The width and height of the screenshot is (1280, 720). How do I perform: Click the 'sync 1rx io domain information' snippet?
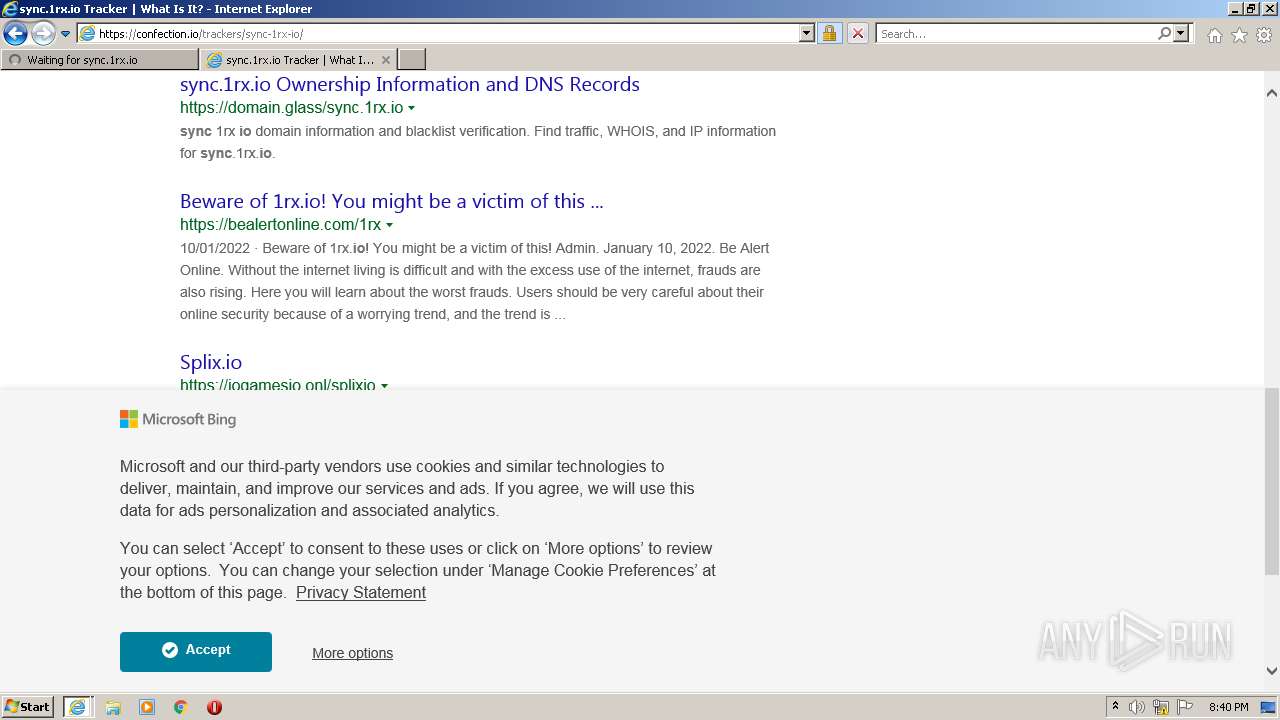pyautogui.click(x=478, y=142)
